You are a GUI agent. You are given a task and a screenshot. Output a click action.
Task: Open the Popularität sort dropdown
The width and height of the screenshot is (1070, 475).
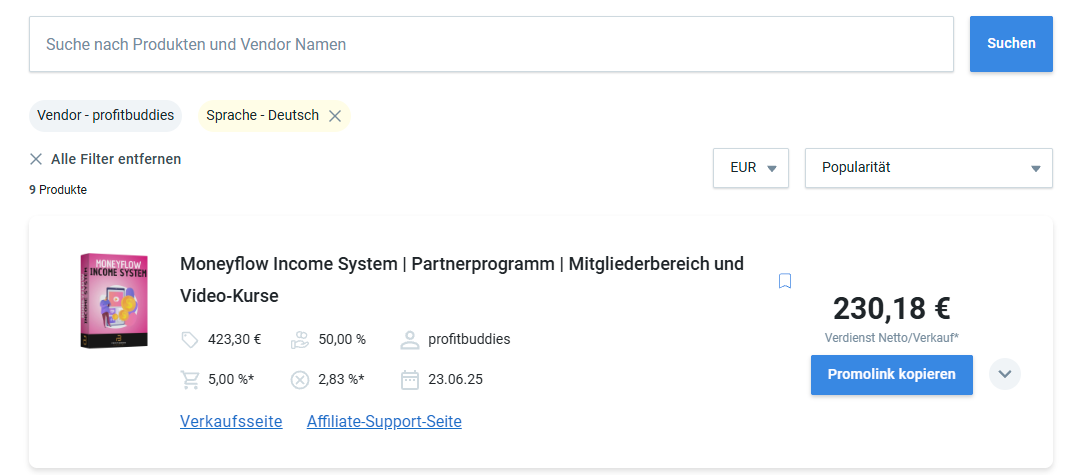pyautogui.click(x=929, y=168)
